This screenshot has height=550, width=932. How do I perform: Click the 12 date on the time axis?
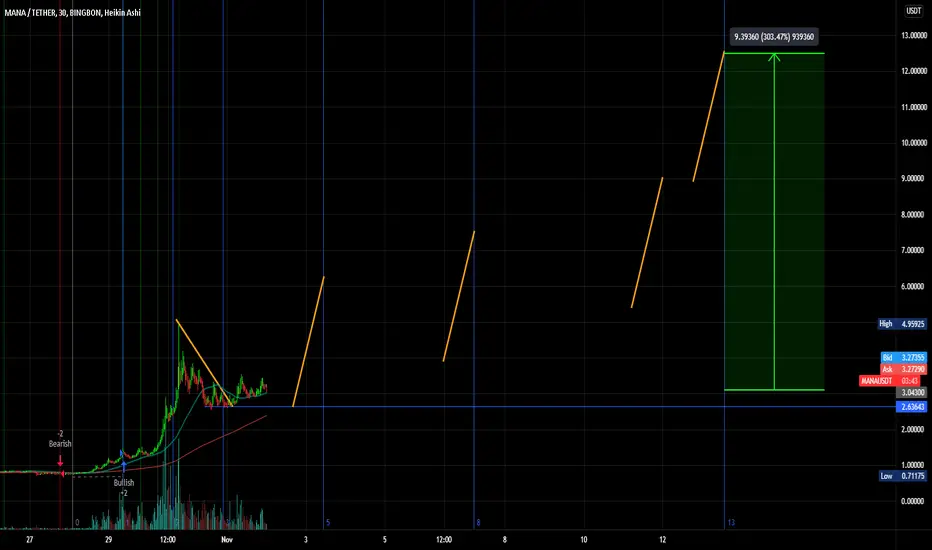point(662,540)
